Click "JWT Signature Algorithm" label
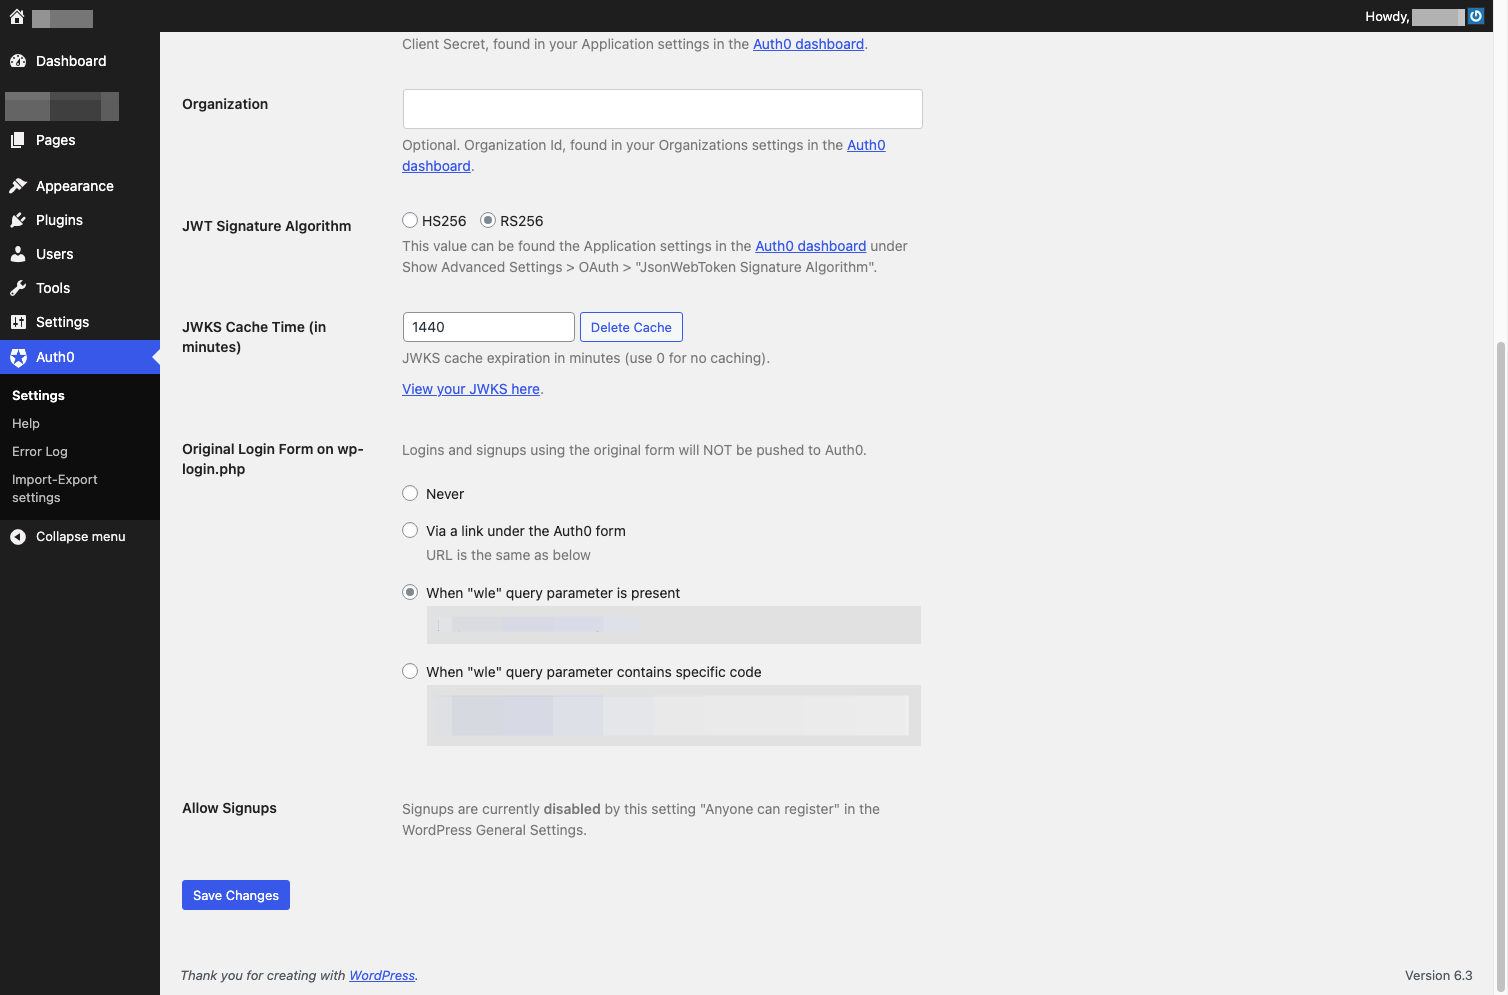 point(266,226)
